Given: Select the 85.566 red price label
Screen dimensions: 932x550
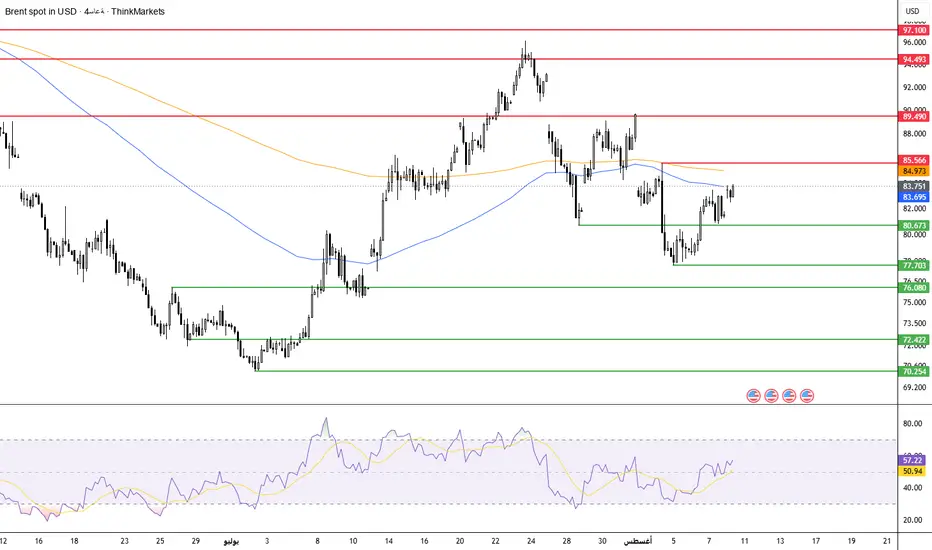Looking at the screenshot, I should pos(914,161).
